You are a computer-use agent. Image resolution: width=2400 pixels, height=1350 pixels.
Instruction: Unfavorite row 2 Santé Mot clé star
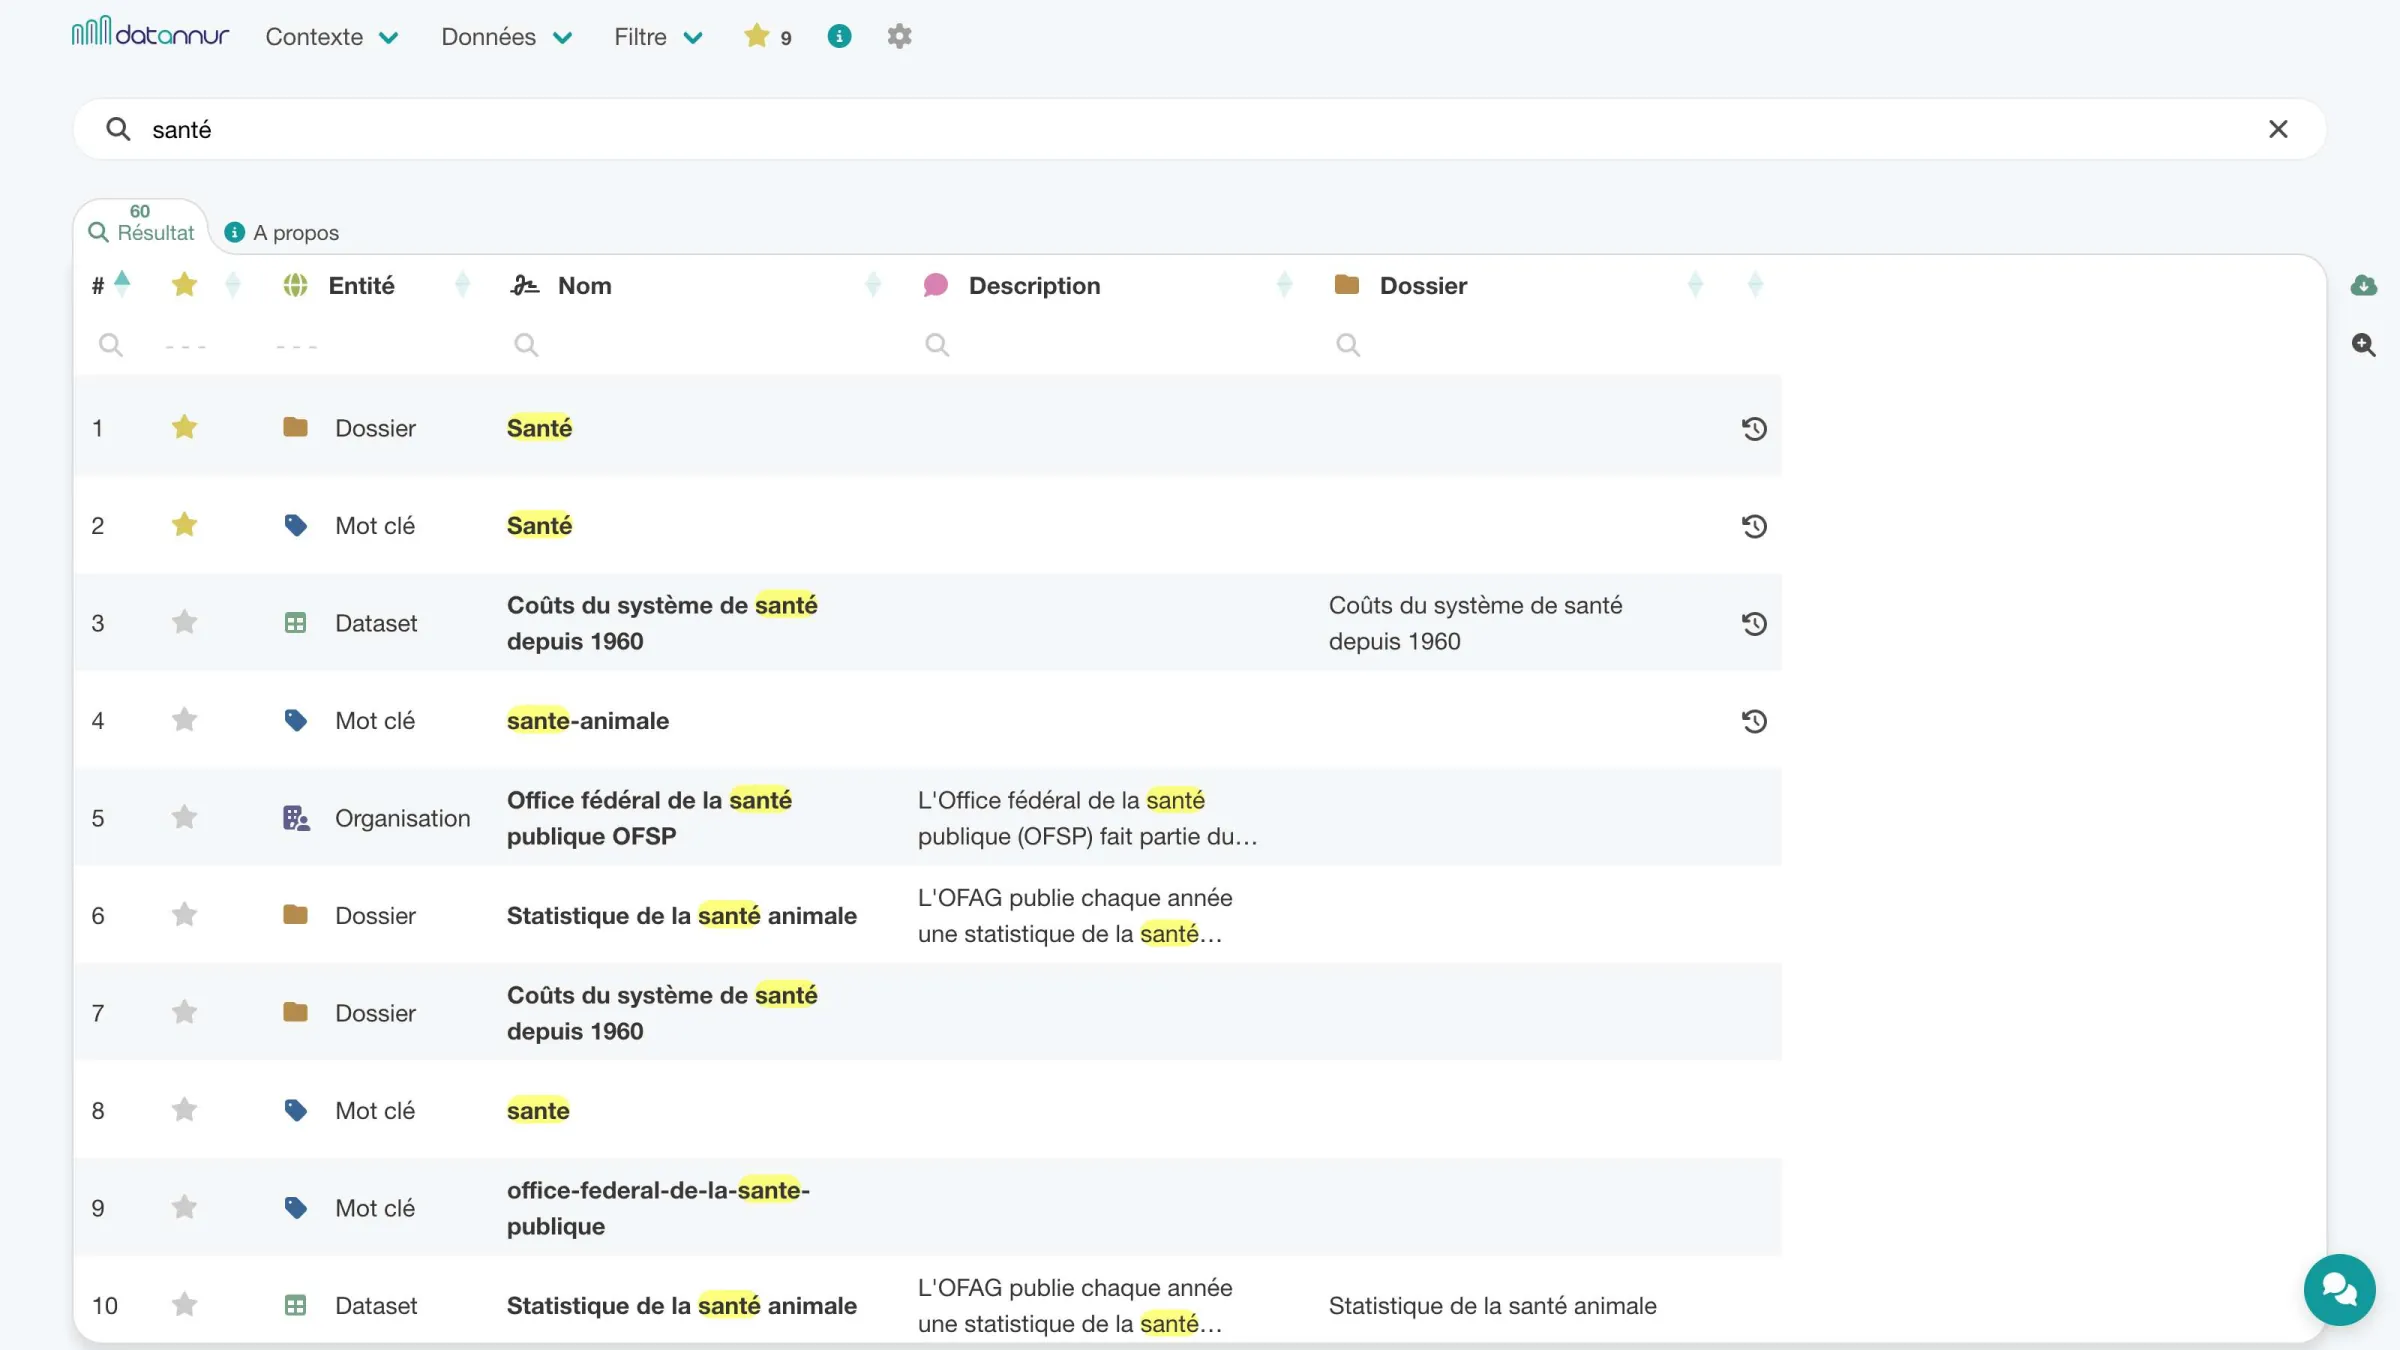pos(184,525)
